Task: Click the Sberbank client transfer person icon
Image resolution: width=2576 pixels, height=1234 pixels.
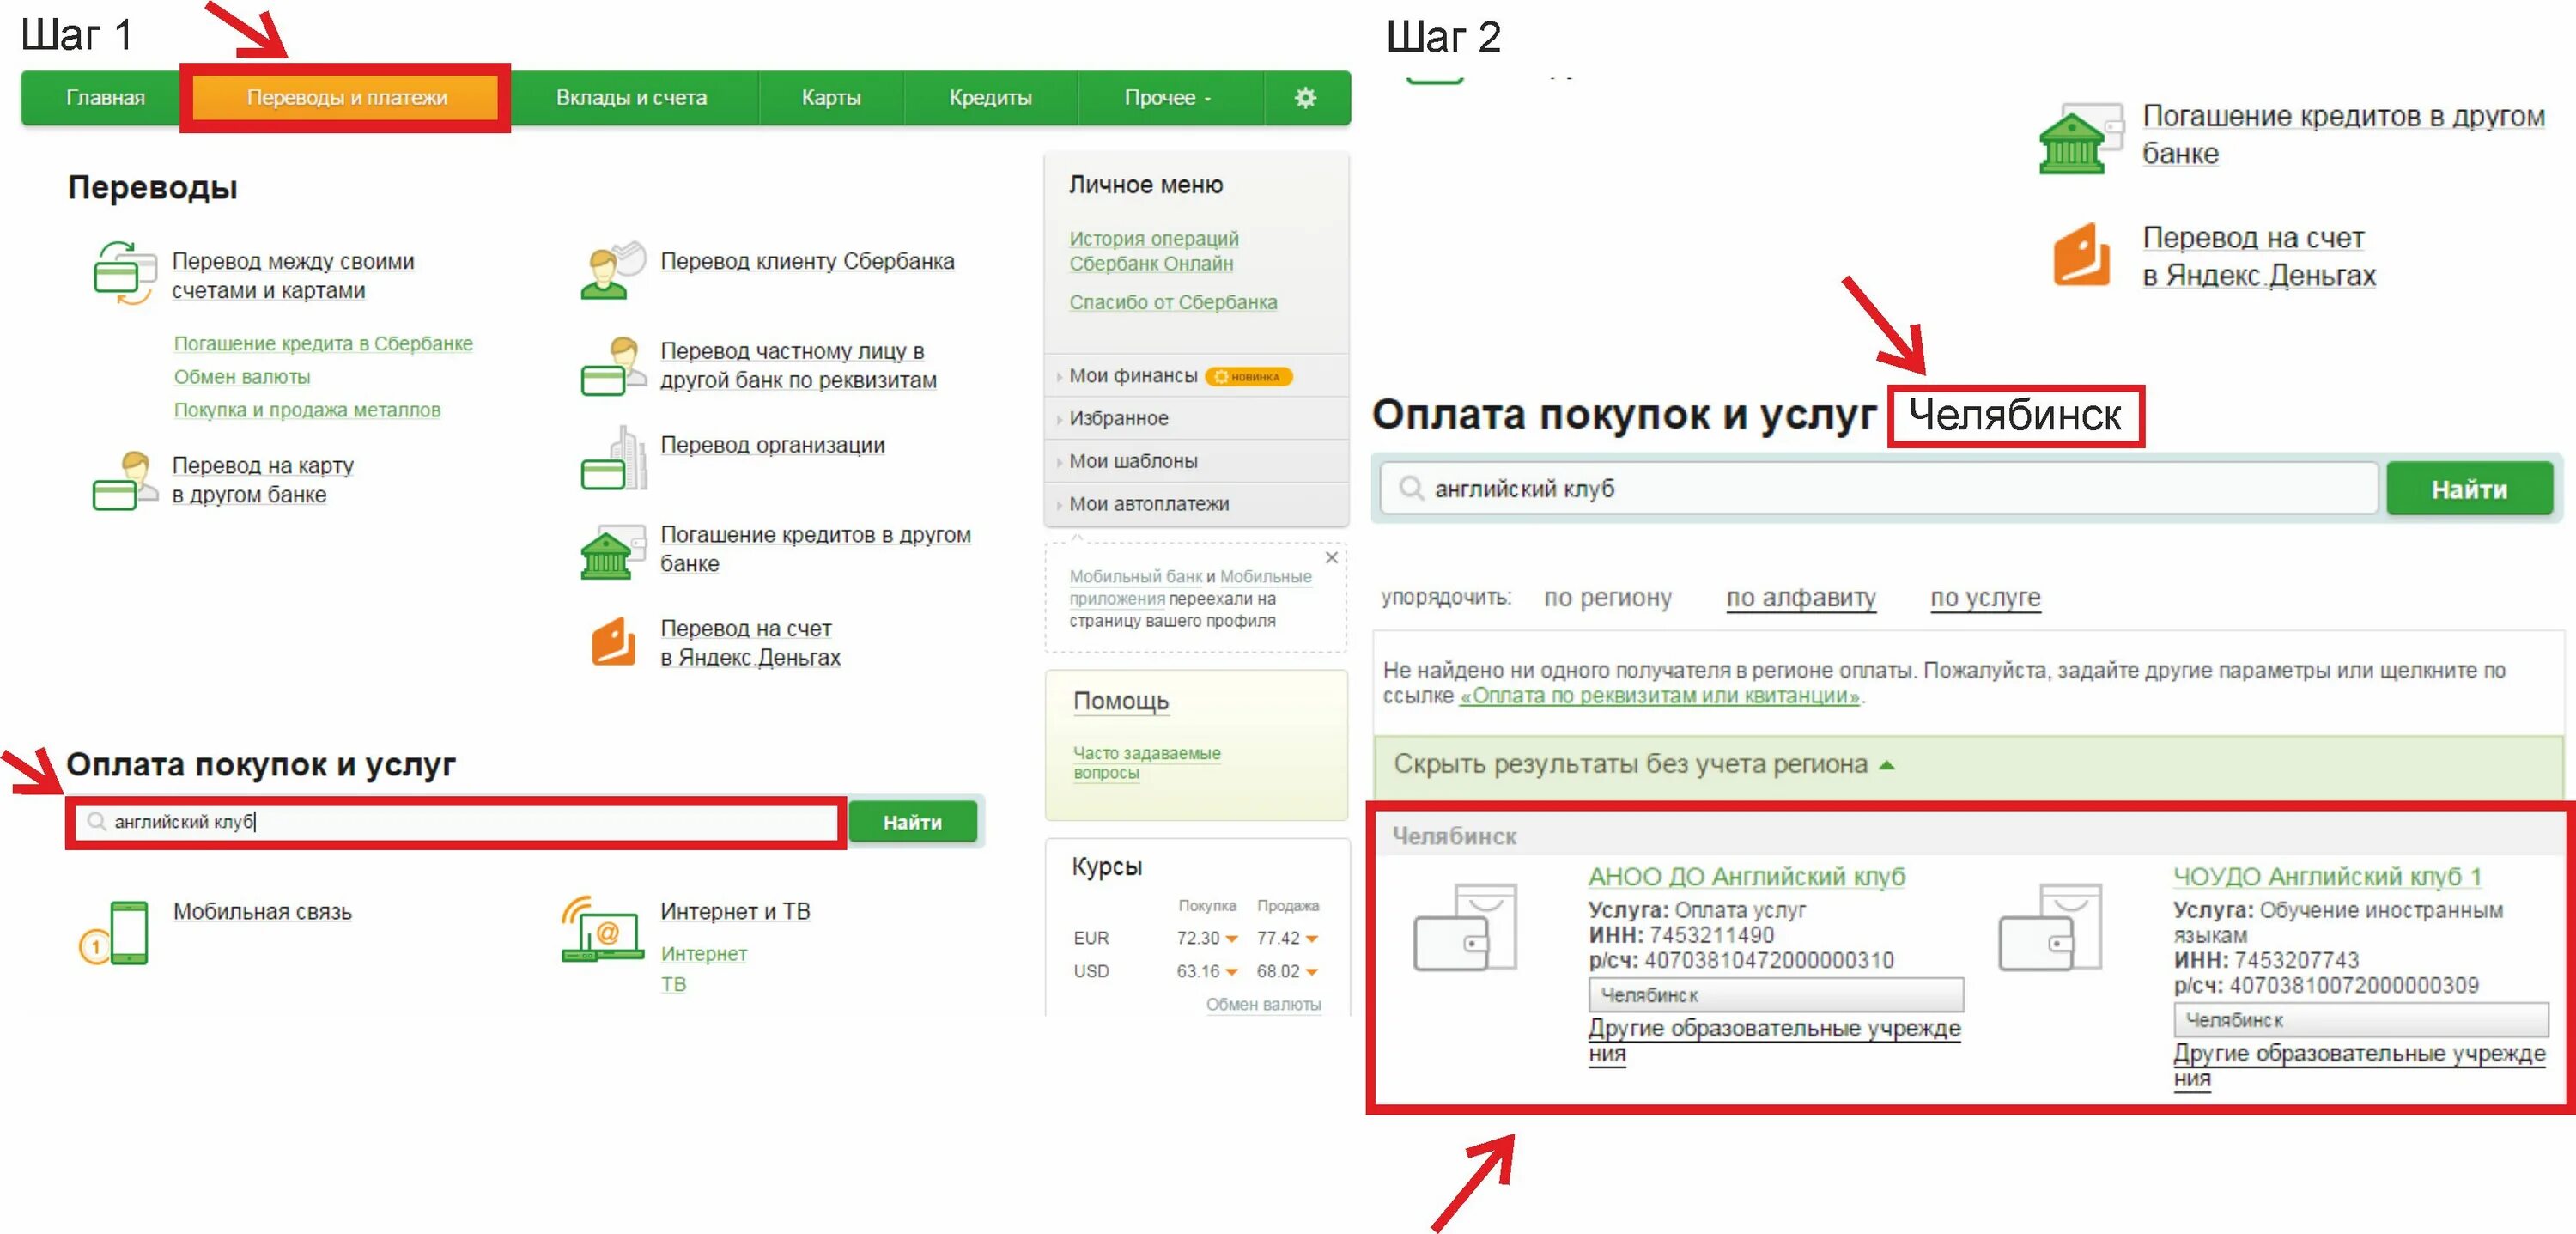Action: click(612, 270)
